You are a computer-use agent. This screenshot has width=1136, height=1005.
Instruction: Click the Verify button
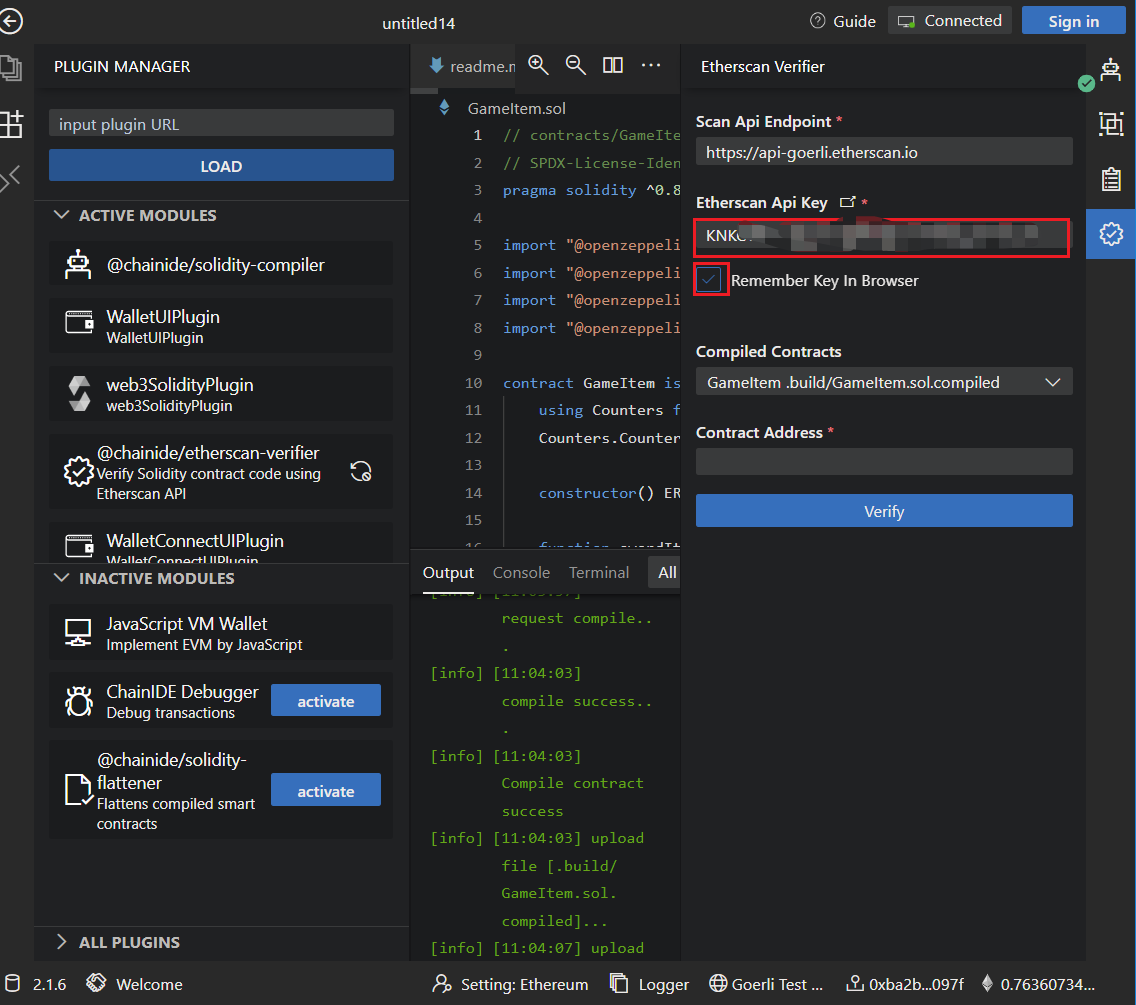pyautogui.click(x=884, y=511)
